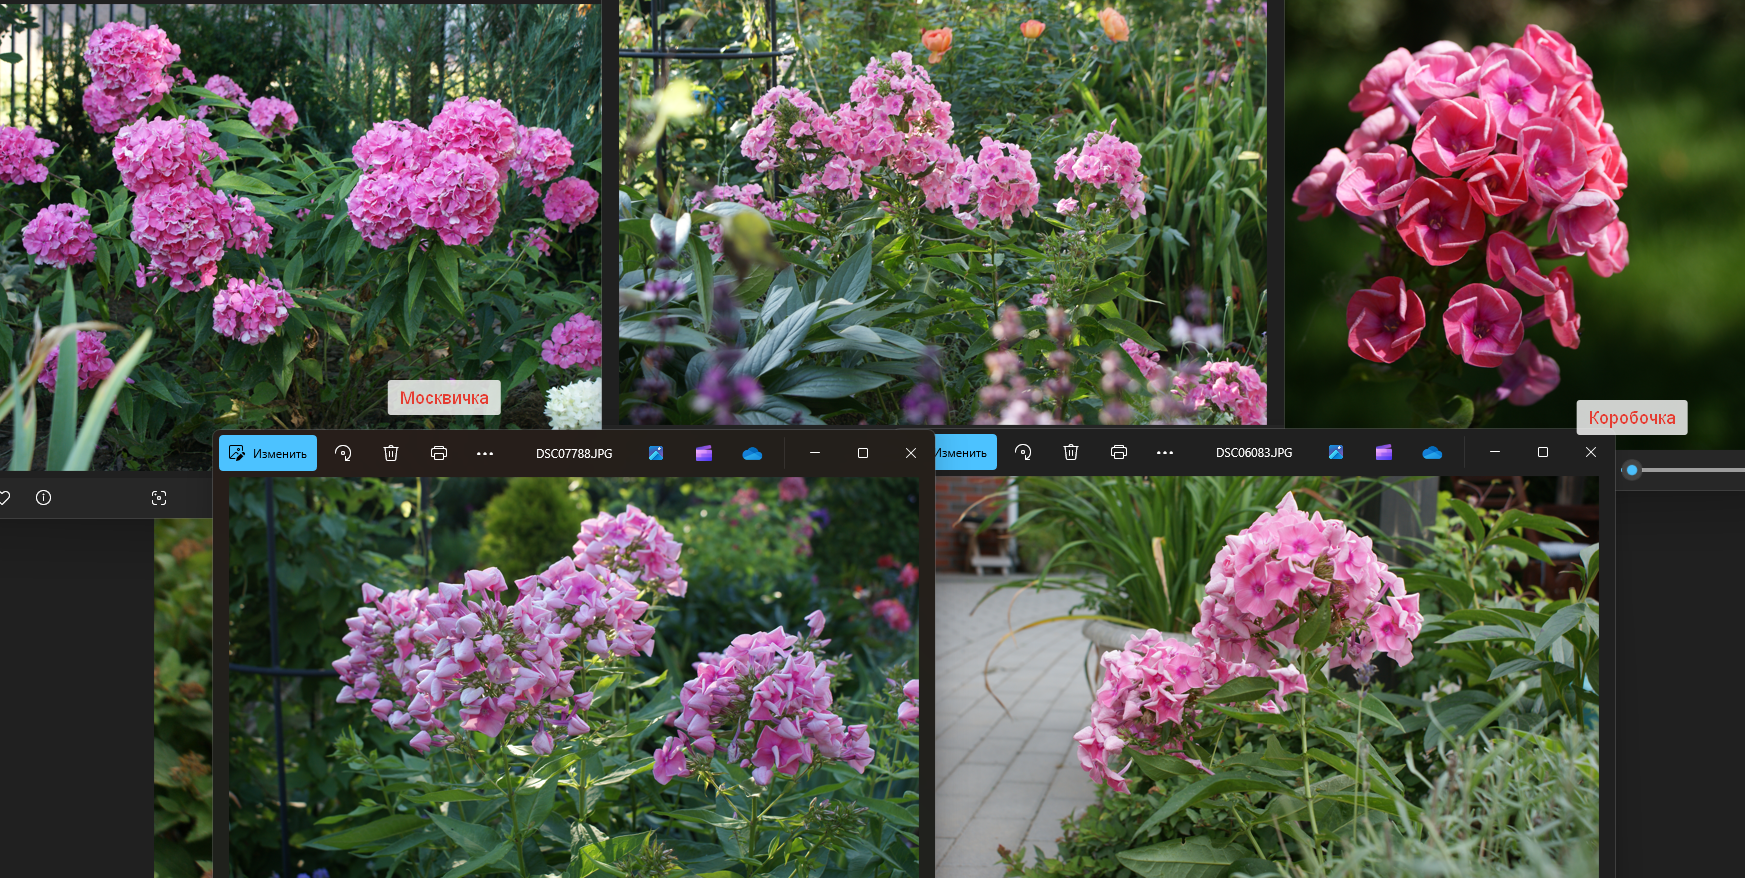Screen dimensions: 1745x878
Task: Minimize the DSC07788.JPG window
Action: (x=815, y=453)
